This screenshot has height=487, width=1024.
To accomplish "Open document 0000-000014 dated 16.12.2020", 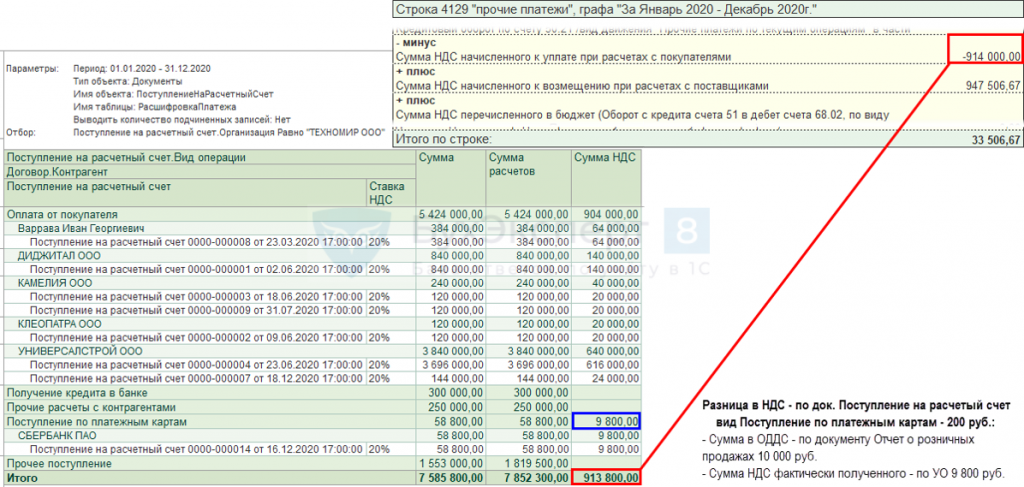I will (x=197, y=449).
